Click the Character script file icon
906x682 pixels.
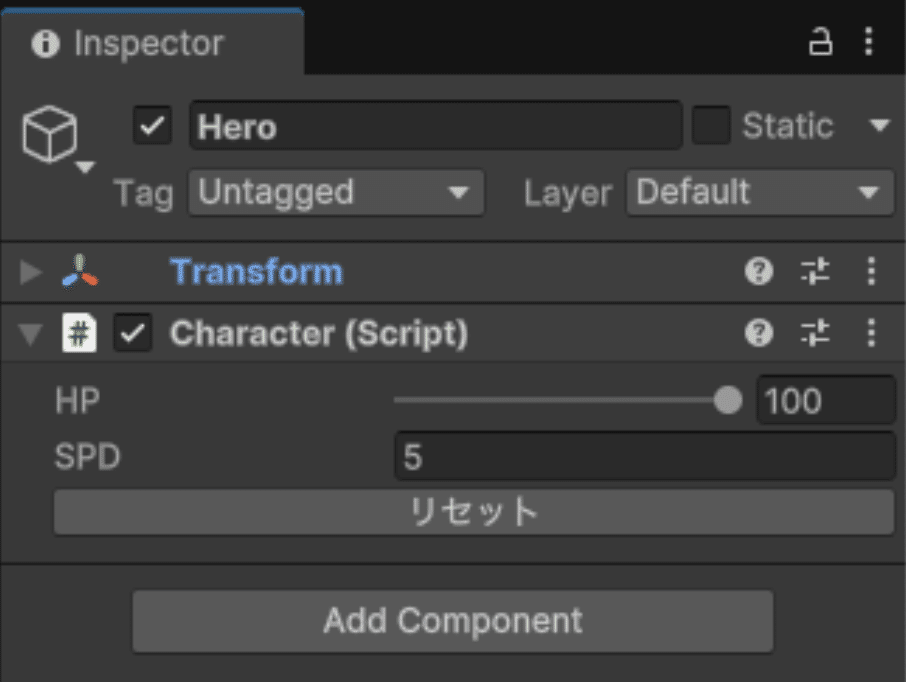coord(79,334)
